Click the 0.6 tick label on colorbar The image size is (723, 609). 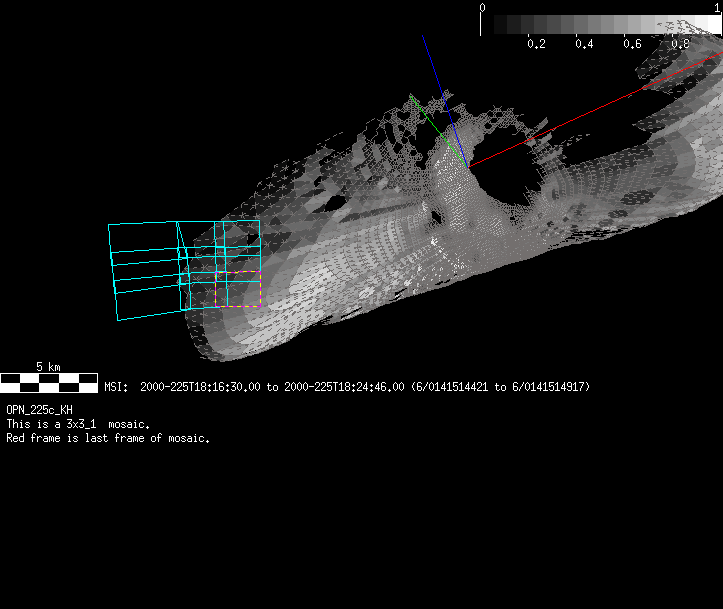tap(632, 44)
